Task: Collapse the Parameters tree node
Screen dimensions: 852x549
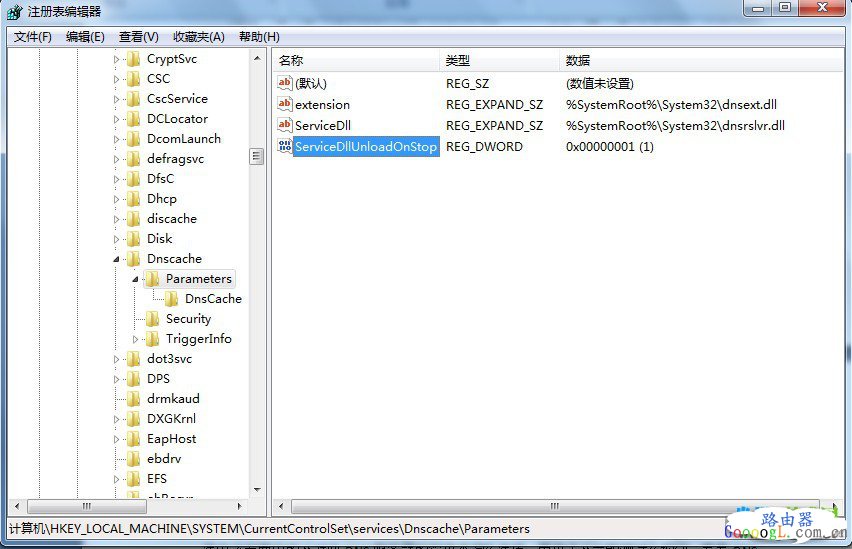Action: click(x=136, y=279)
